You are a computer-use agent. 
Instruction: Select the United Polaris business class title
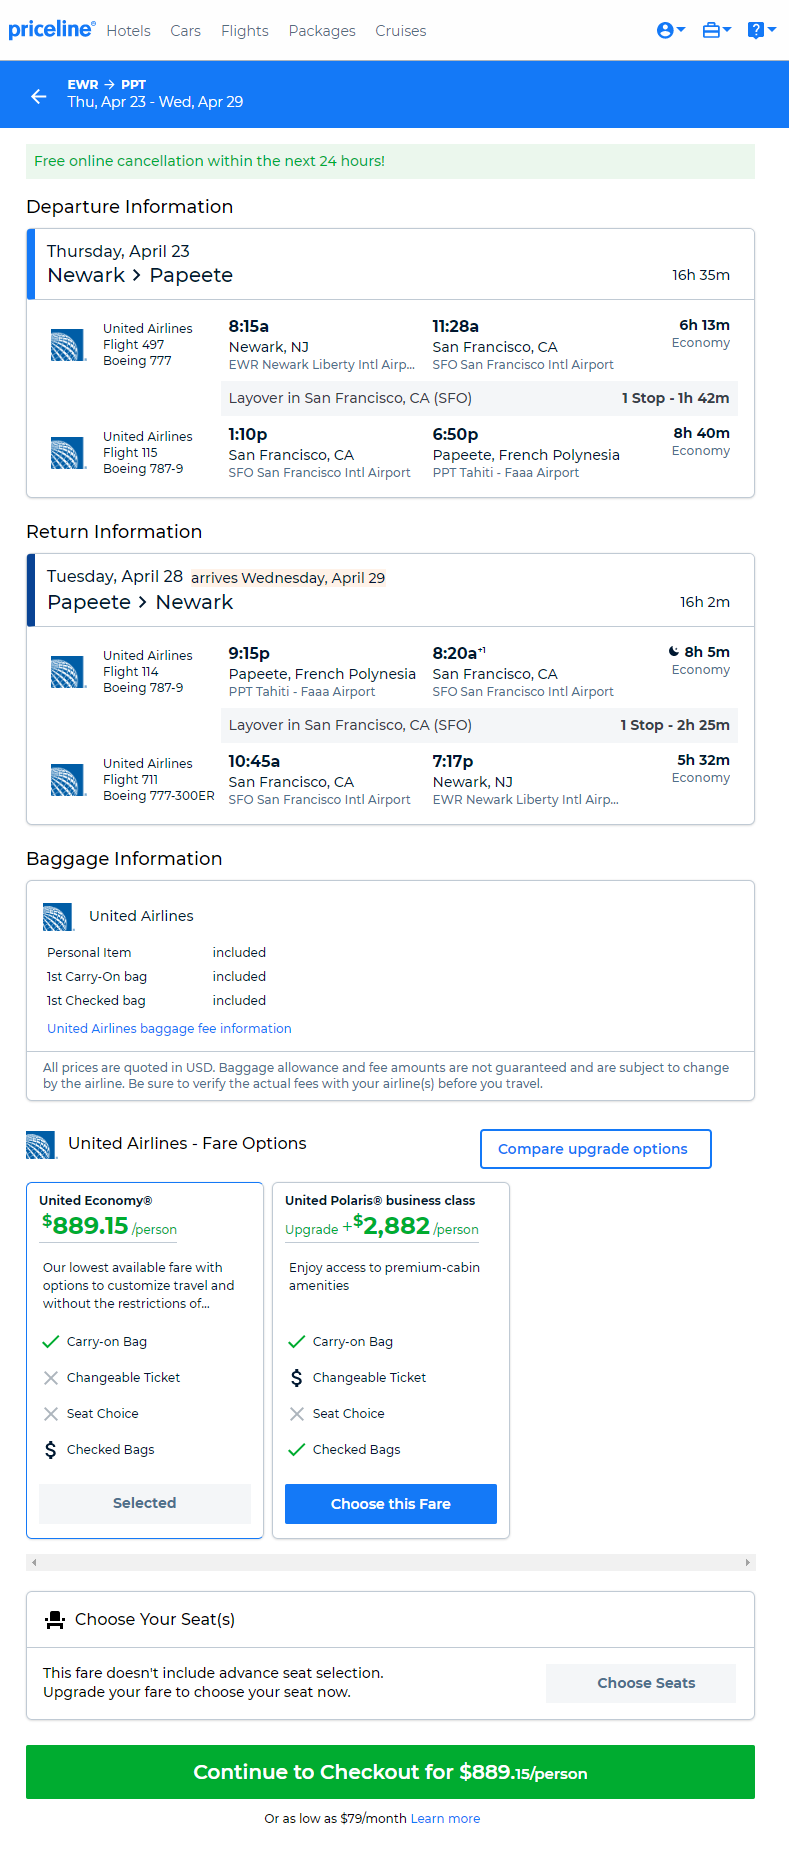(380, 1200)
